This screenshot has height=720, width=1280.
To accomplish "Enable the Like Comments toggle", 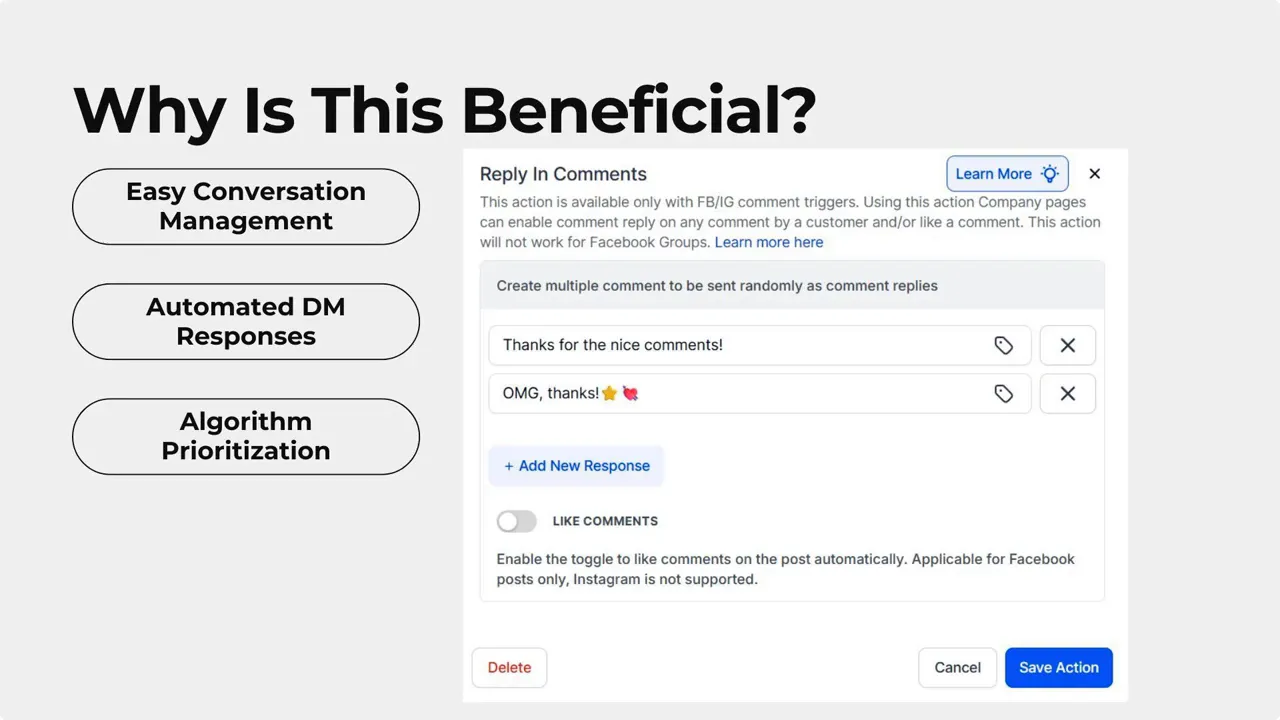I will click(x=516, y=521).
